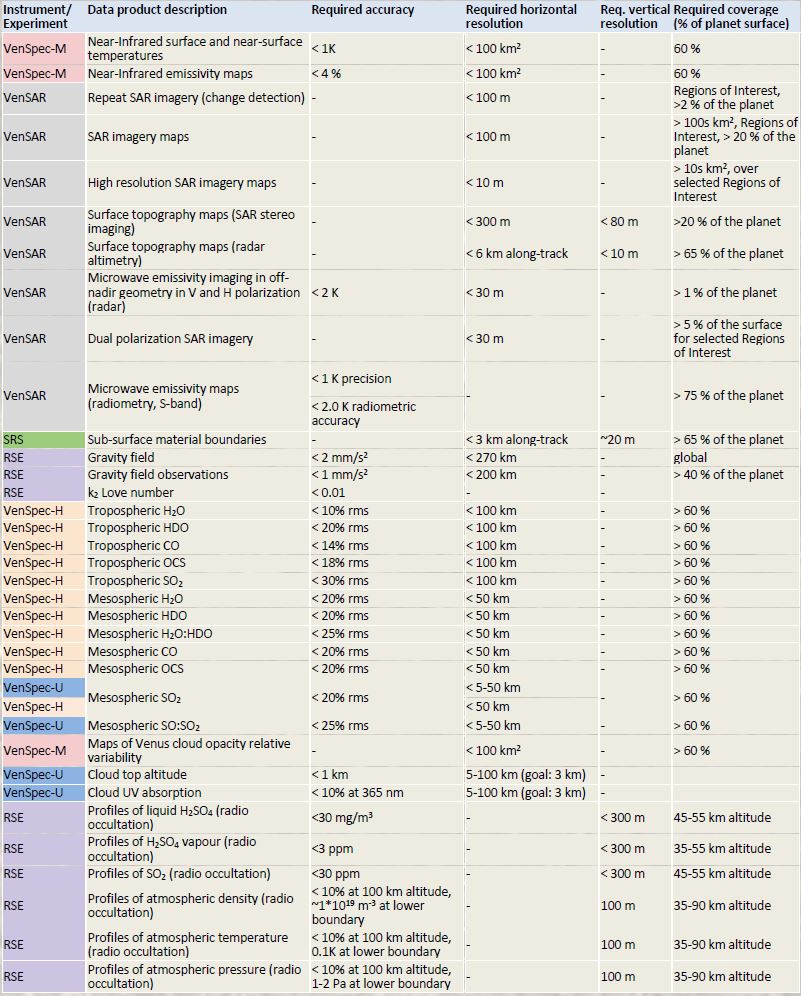Select the "< 18% rms" accuracy value

tap(340, 563)
